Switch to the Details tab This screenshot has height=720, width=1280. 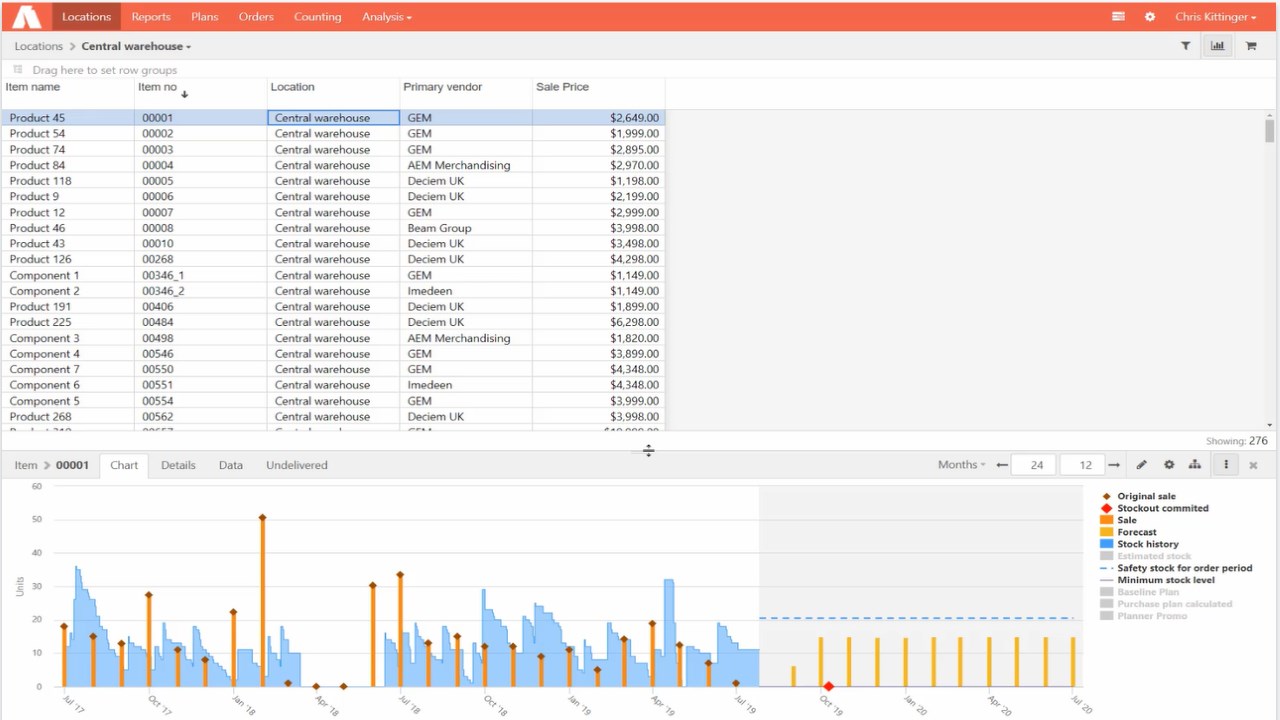tap(178, 465)
